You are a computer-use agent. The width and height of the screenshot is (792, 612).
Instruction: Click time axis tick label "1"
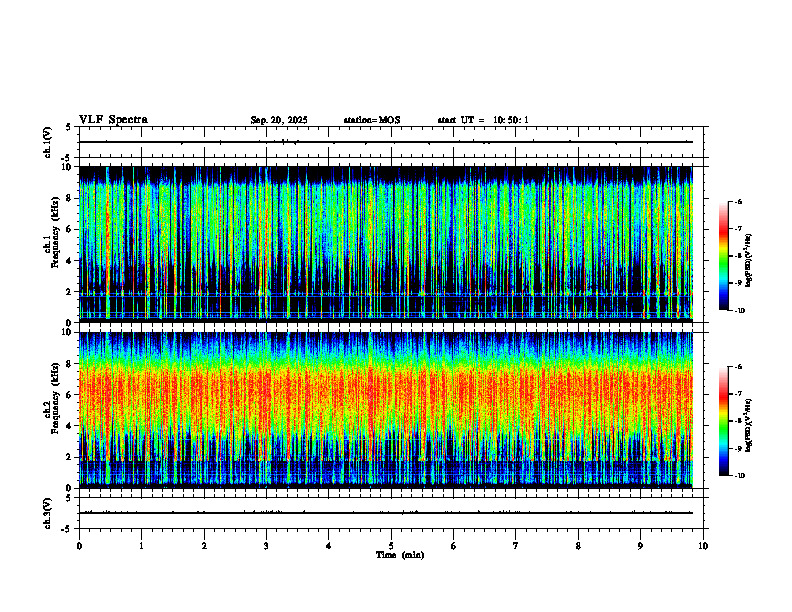141,546
